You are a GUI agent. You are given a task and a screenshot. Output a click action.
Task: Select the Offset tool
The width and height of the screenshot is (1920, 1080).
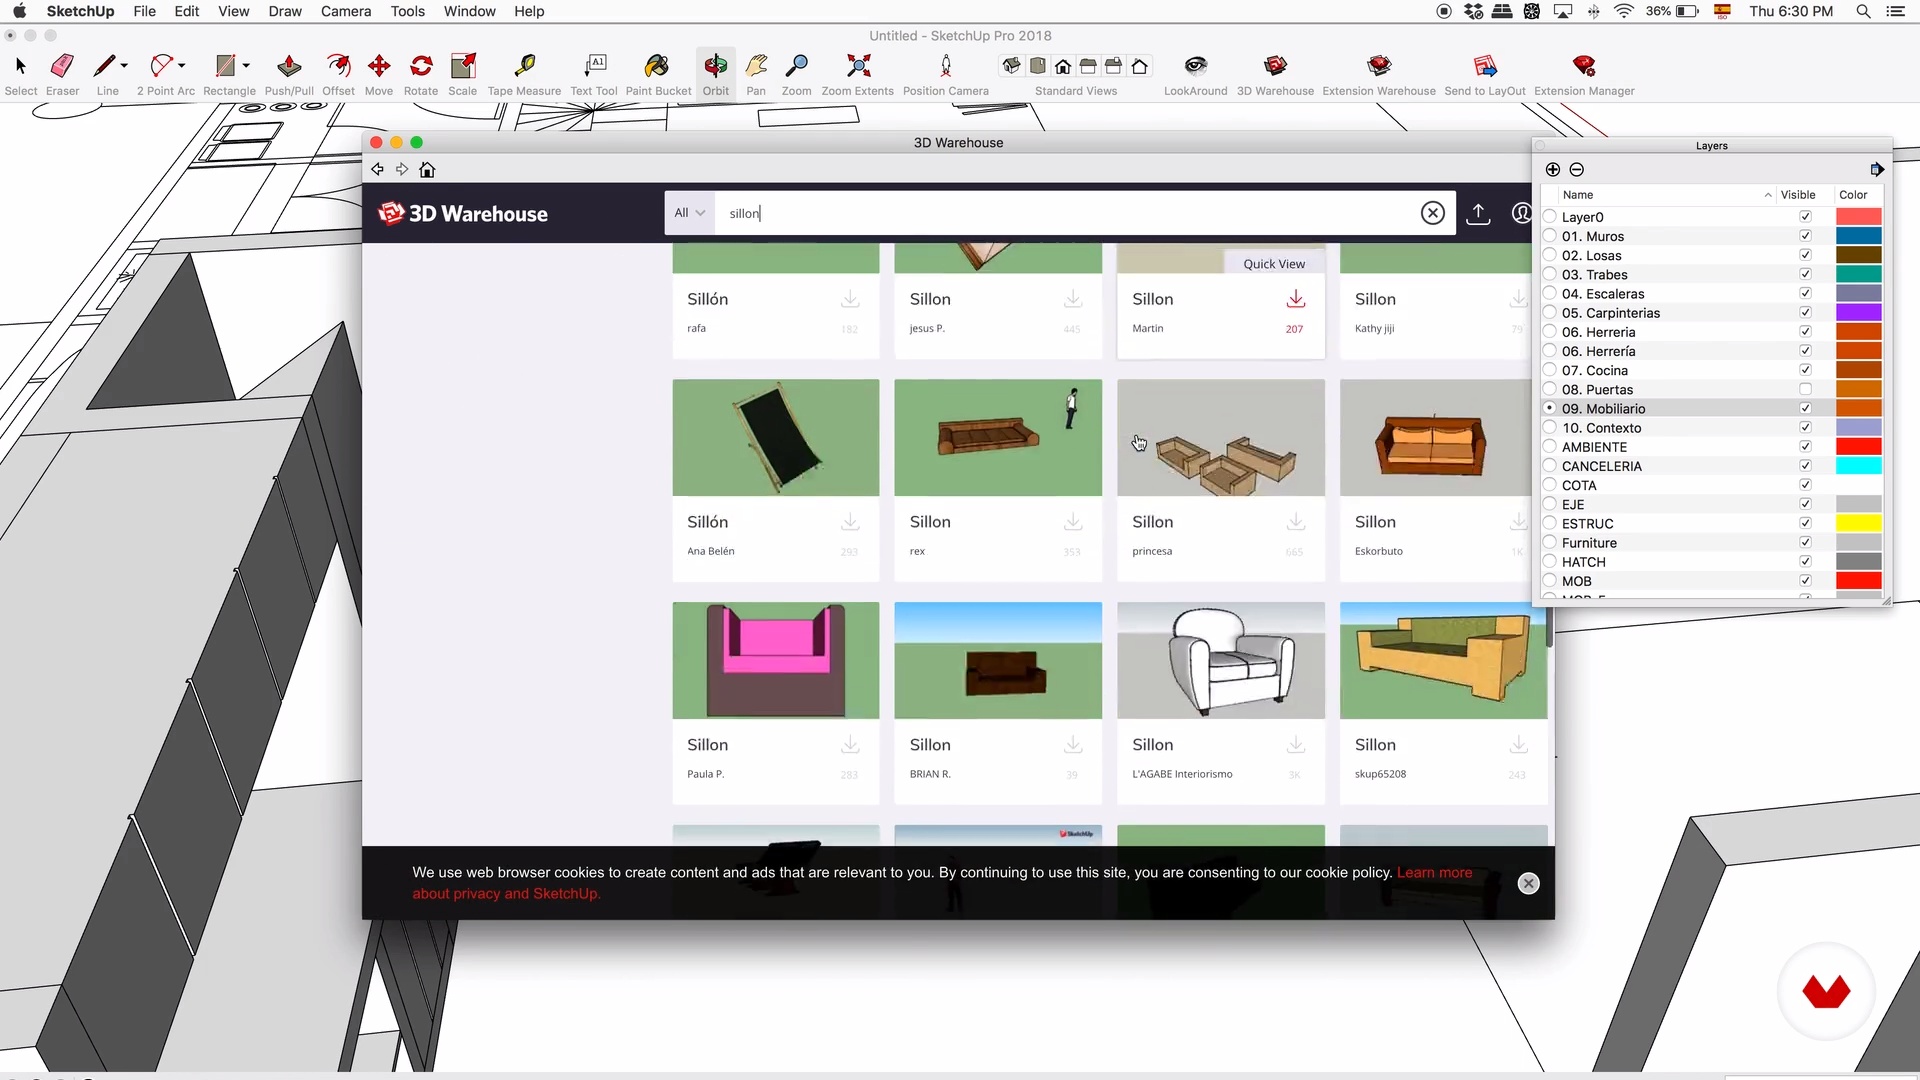tap(339, 74)
